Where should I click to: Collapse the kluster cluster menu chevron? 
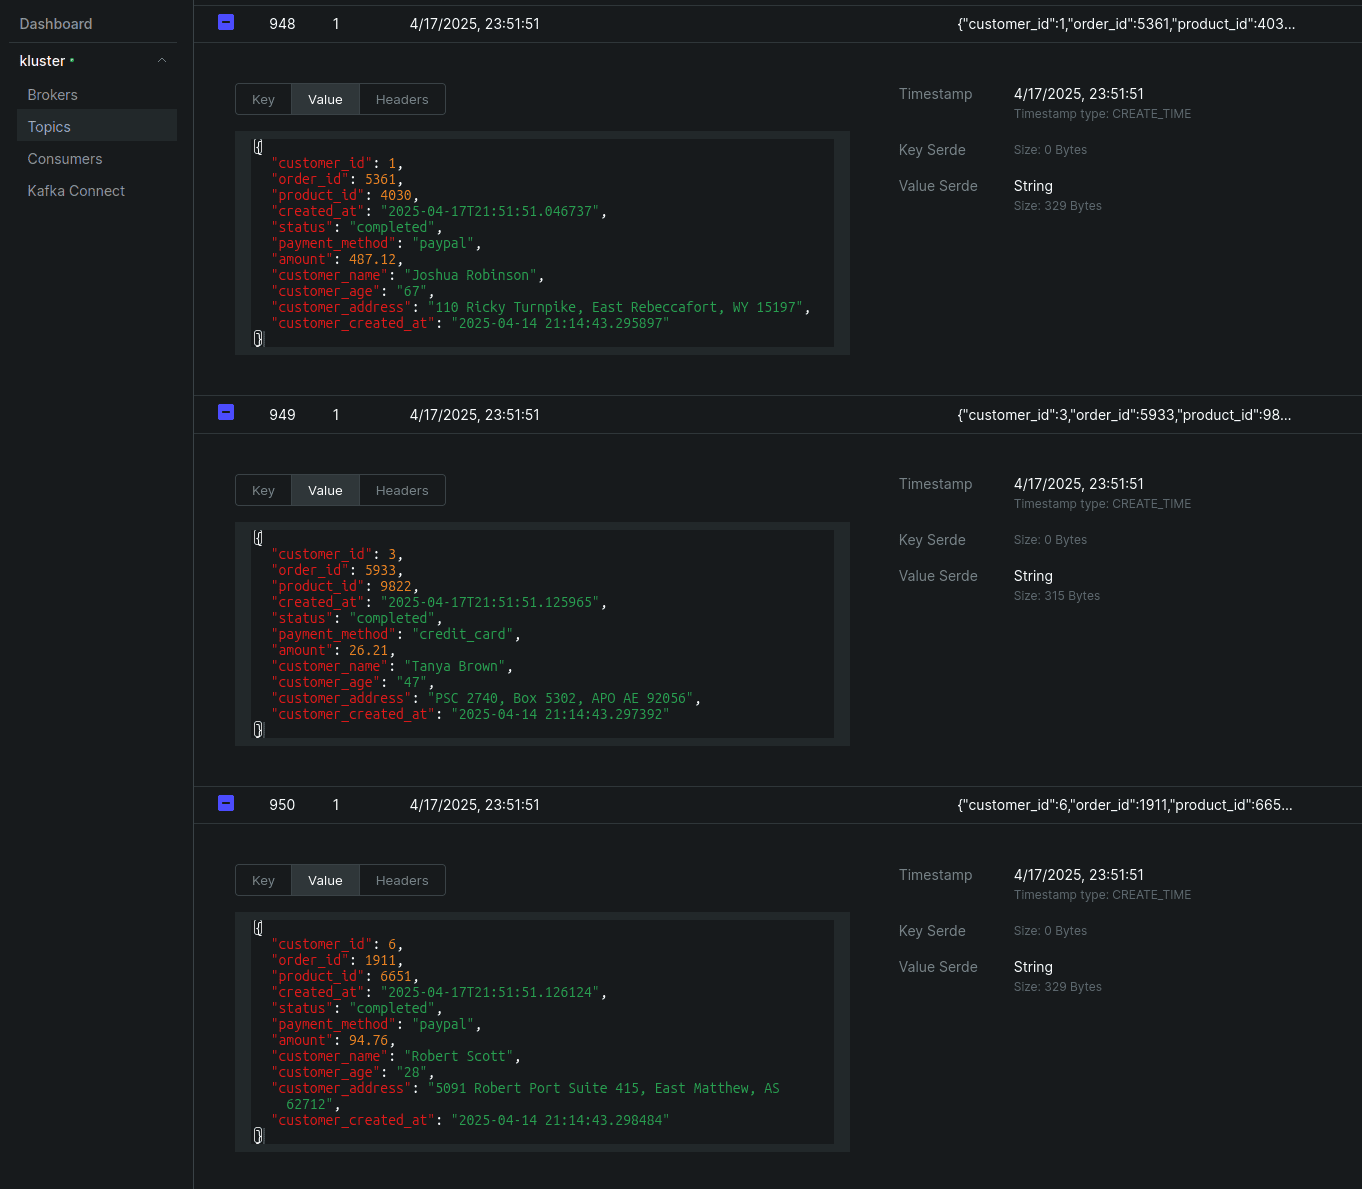(162, 61)
